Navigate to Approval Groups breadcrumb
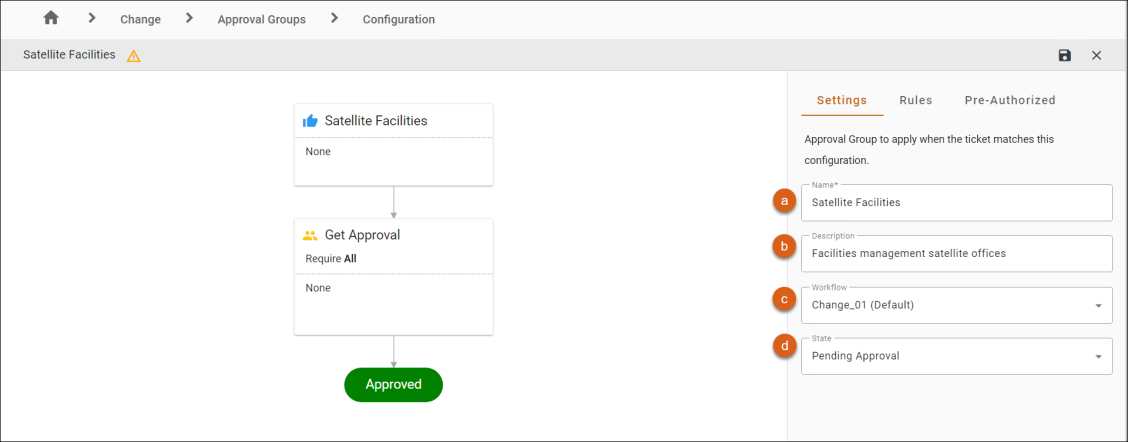The image size is (1128, 442). coord(262,19)
